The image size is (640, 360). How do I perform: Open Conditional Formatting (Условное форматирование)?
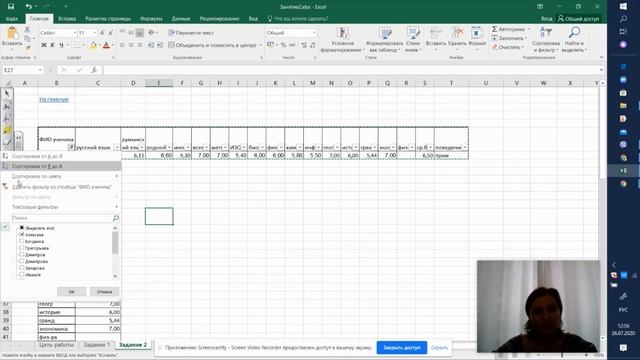tap(342, 40)
